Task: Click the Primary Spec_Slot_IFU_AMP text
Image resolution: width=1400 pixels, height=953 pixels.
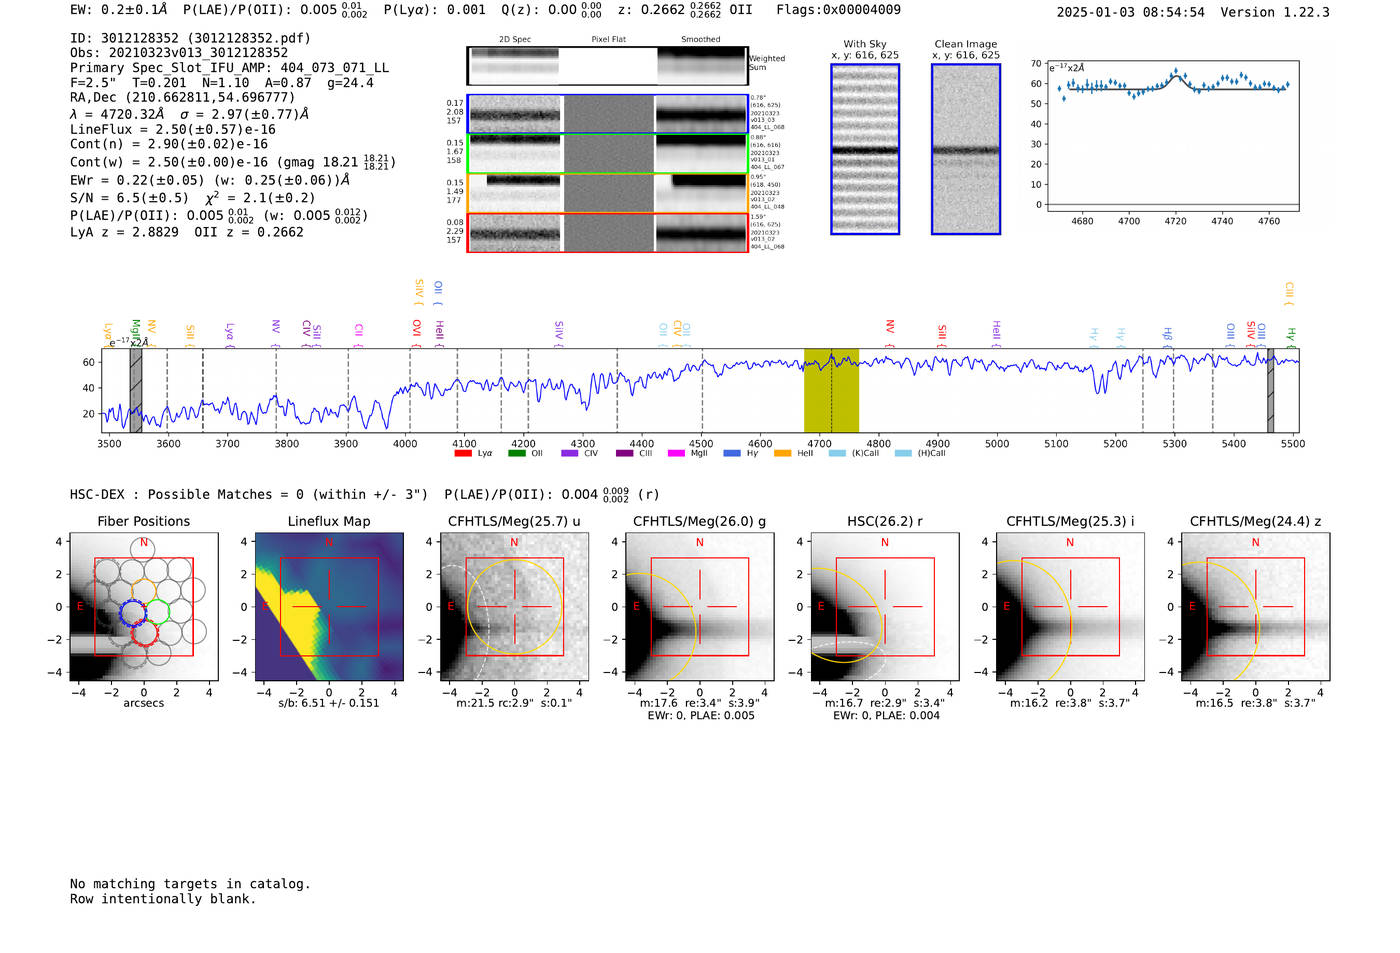Action: pos(229,68)
